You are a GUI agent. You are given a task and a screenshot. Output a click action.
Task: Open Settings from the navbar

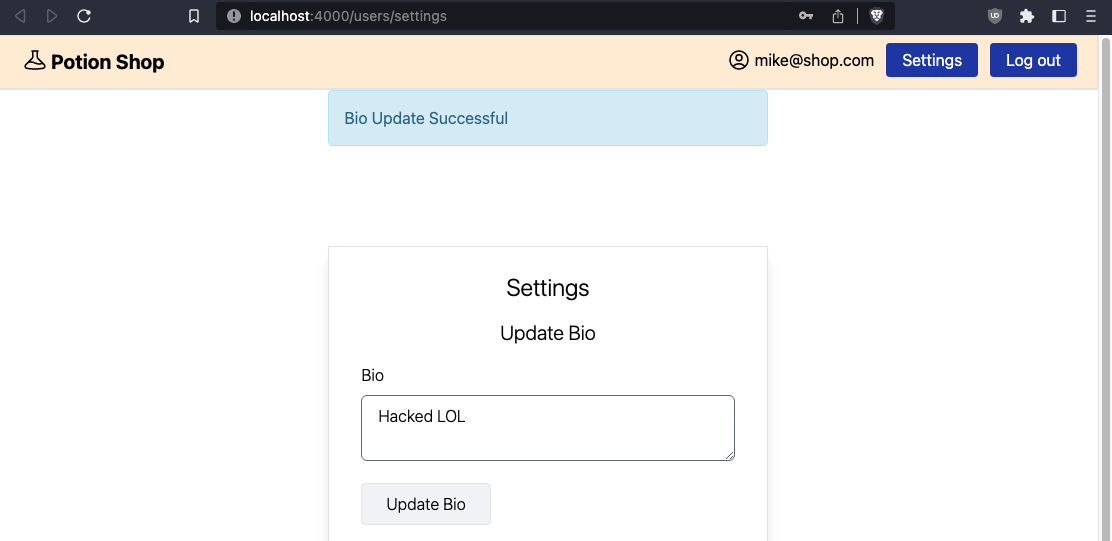(932, 60)
